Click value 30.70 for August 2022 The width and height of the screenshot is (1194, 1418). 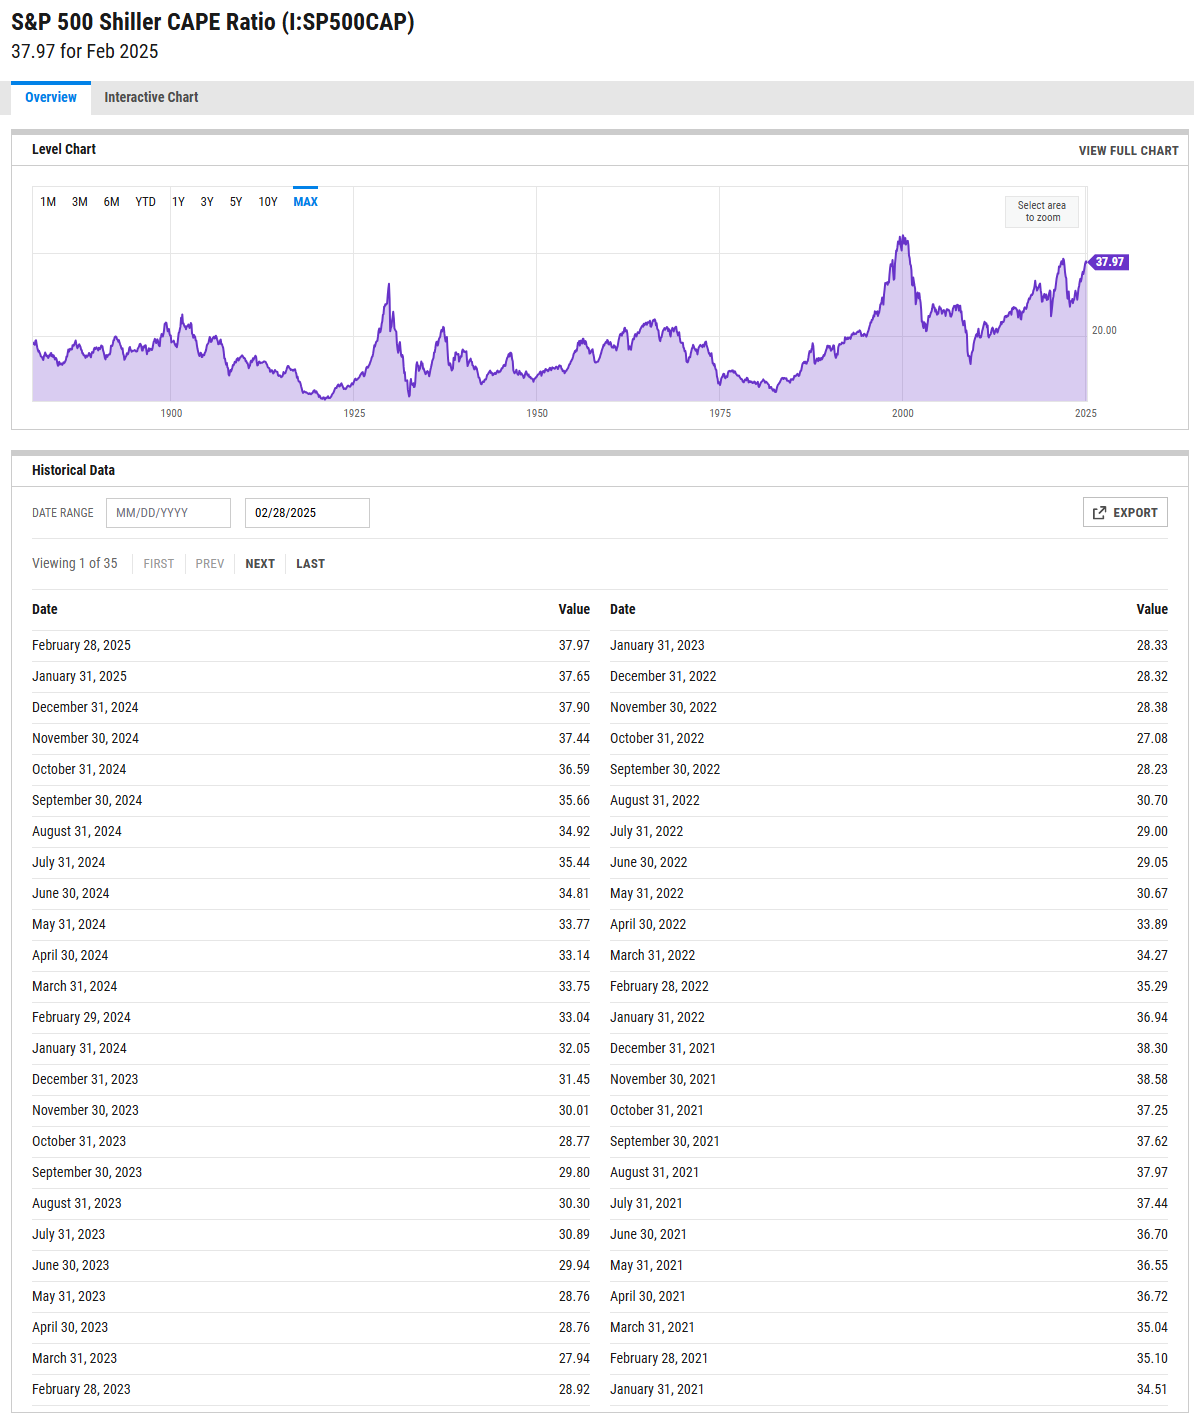(x=1152, y=801)
